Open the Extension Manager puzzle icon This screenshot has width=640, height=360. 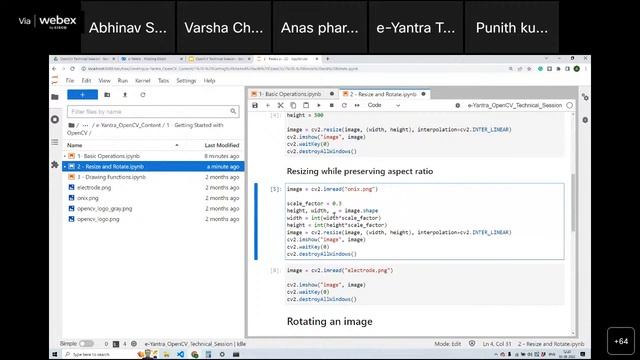pyautogui.click(x=55, y=164)
